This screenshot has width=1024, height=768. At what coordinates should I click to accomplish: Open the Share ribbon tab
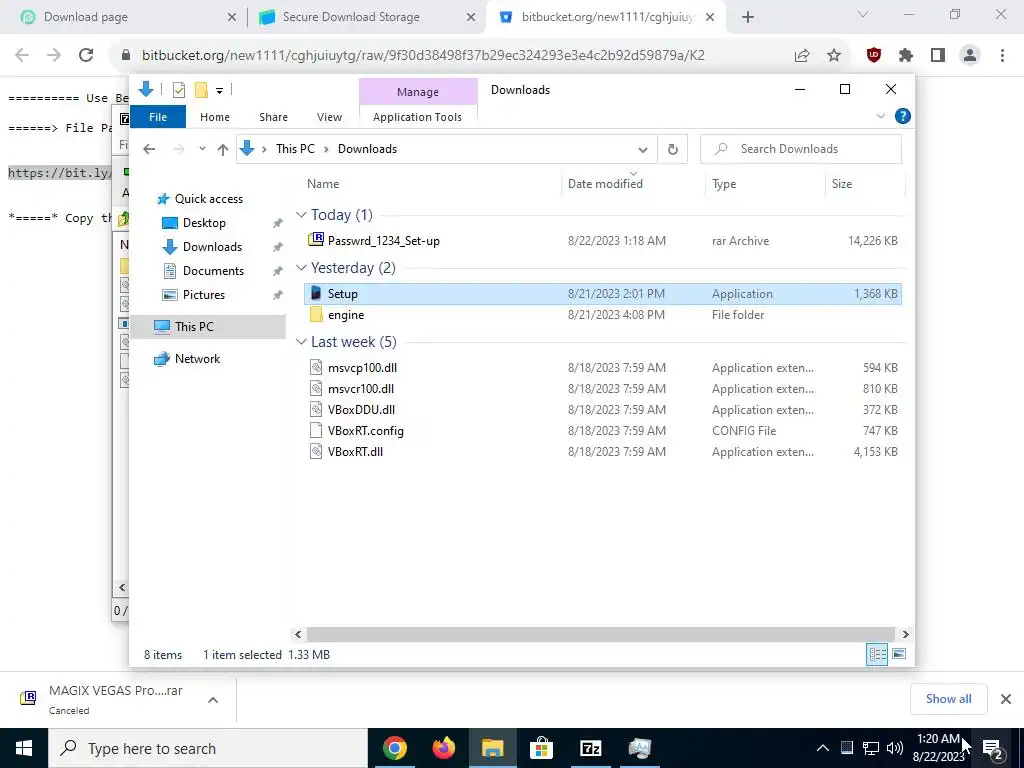(273, 117)
